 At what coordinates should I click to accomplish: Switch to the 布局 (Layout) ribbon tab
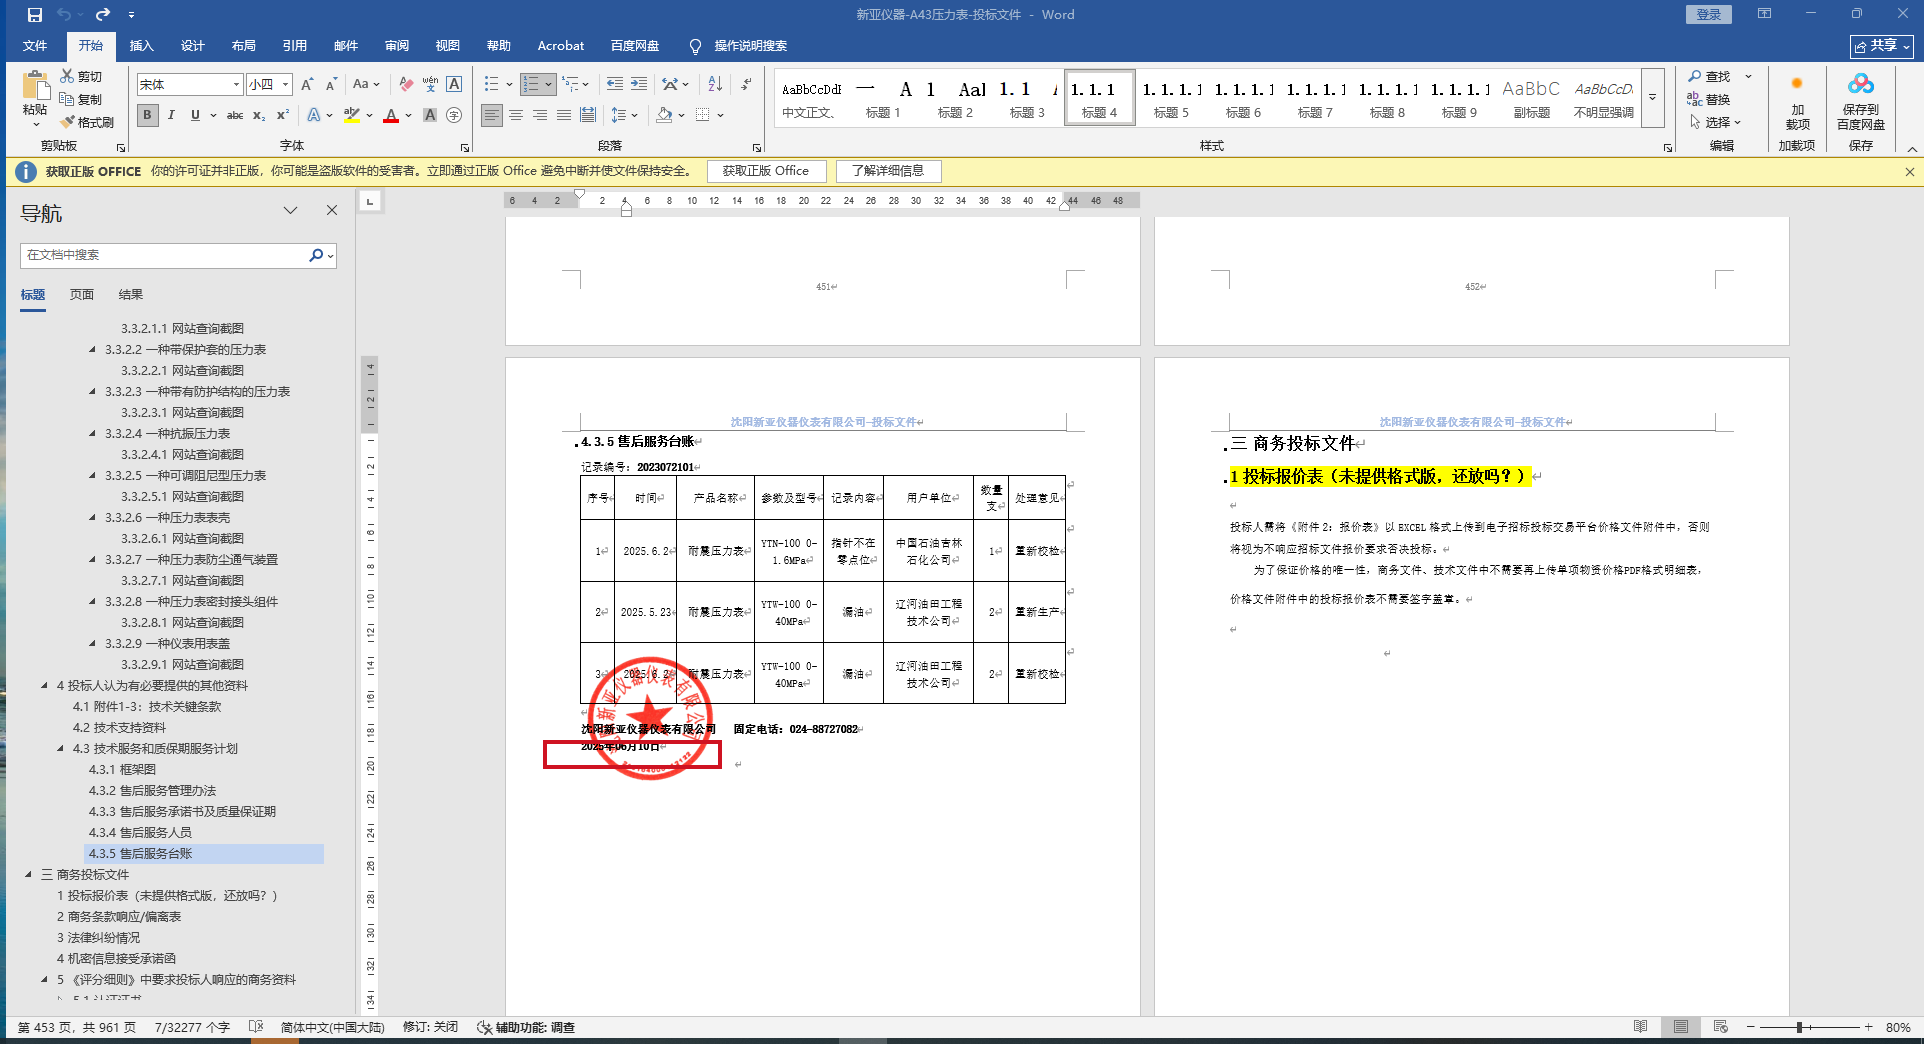pos(243,46)
